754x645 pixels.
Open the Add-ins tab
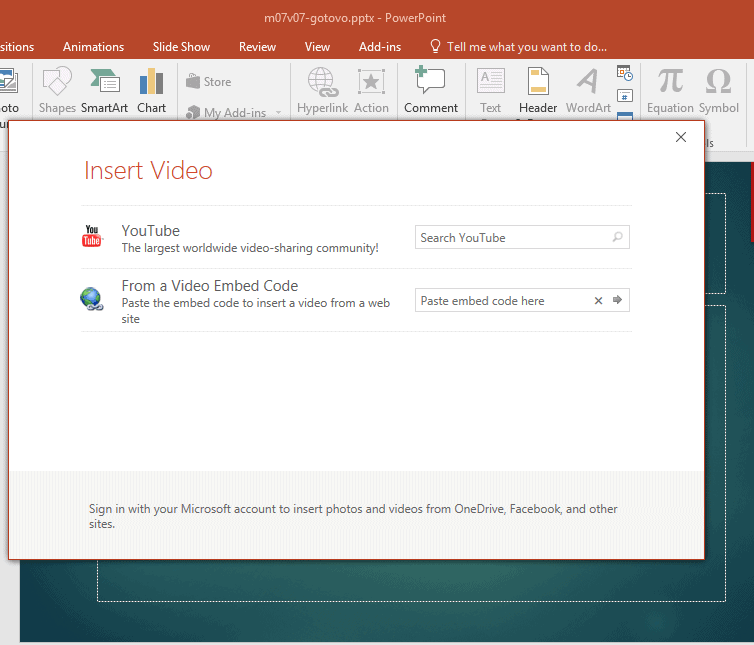tap(380, 47)
